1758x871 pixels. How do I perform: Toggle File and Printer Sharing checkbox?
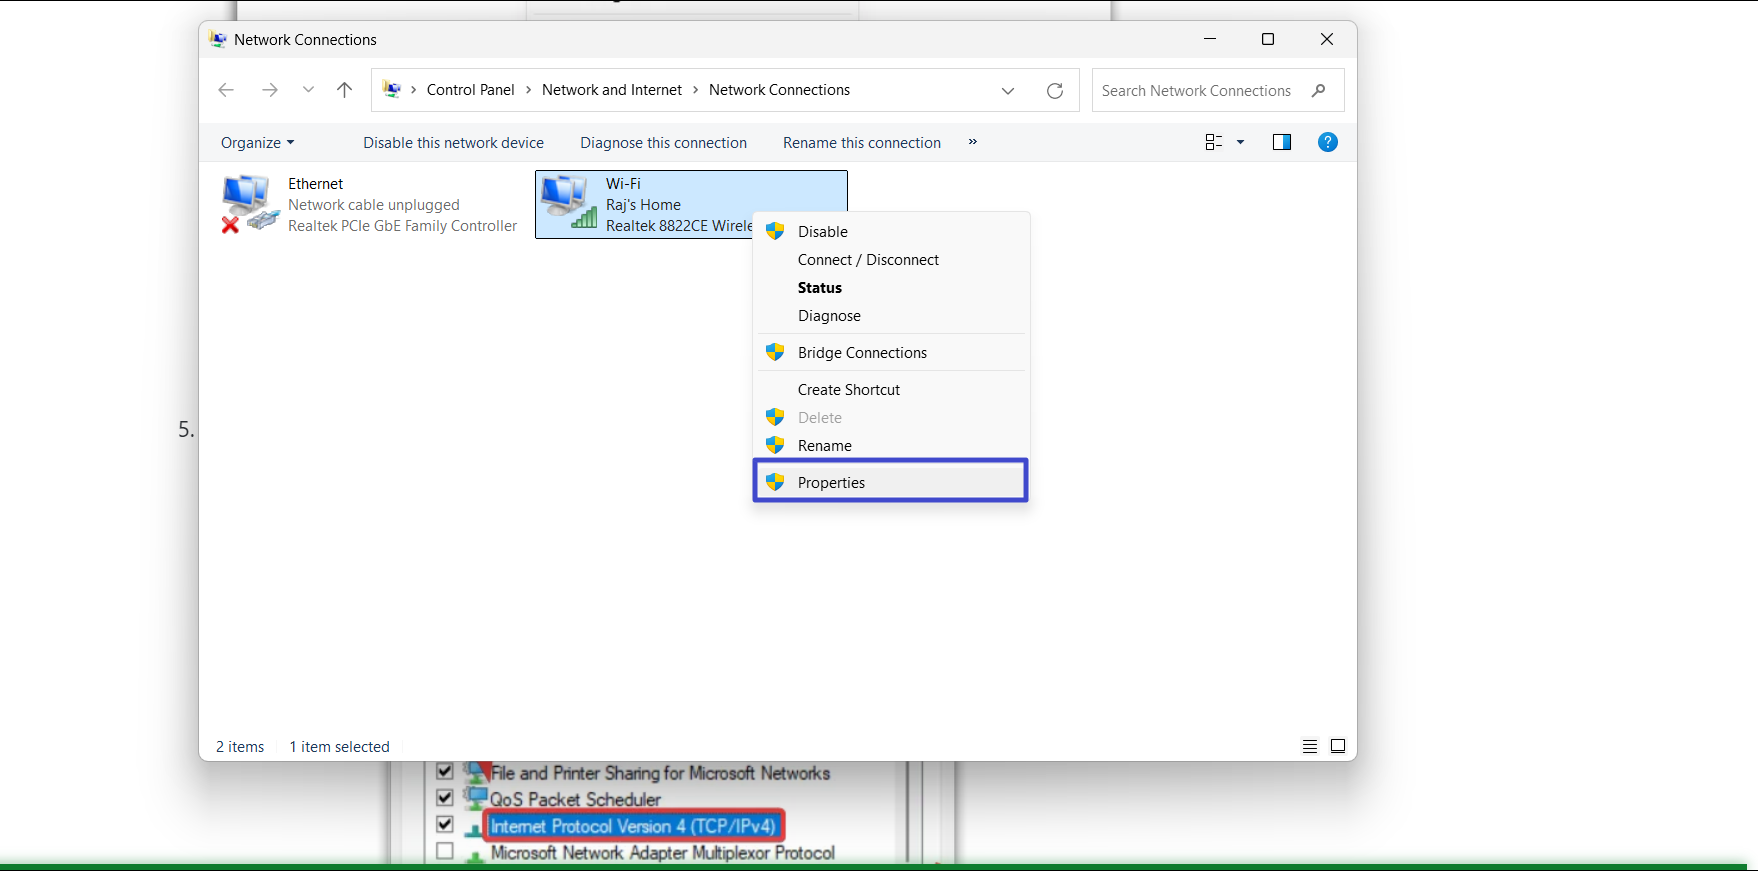tap(445, 772)
